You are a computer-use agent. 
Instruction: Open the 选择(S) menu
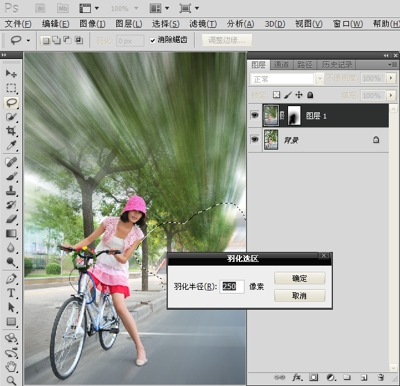point(166,24)
